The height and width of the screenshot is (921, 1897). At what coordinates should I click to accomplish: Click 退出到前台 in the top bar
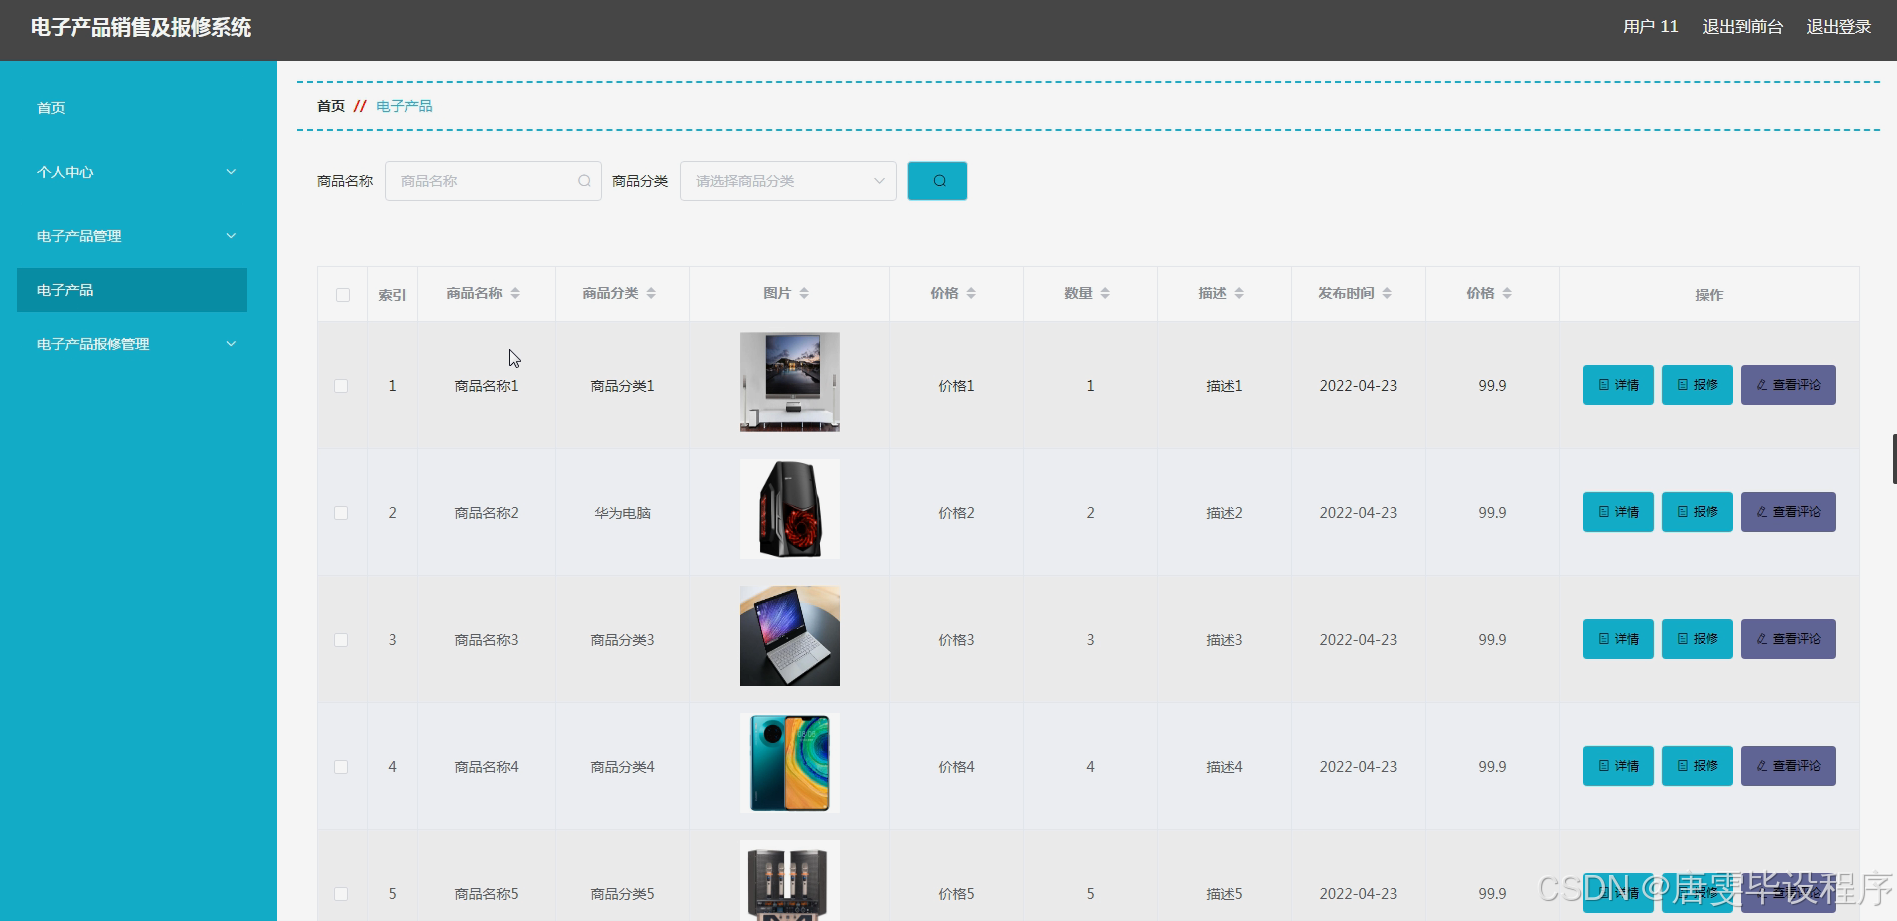[1742, 27]
